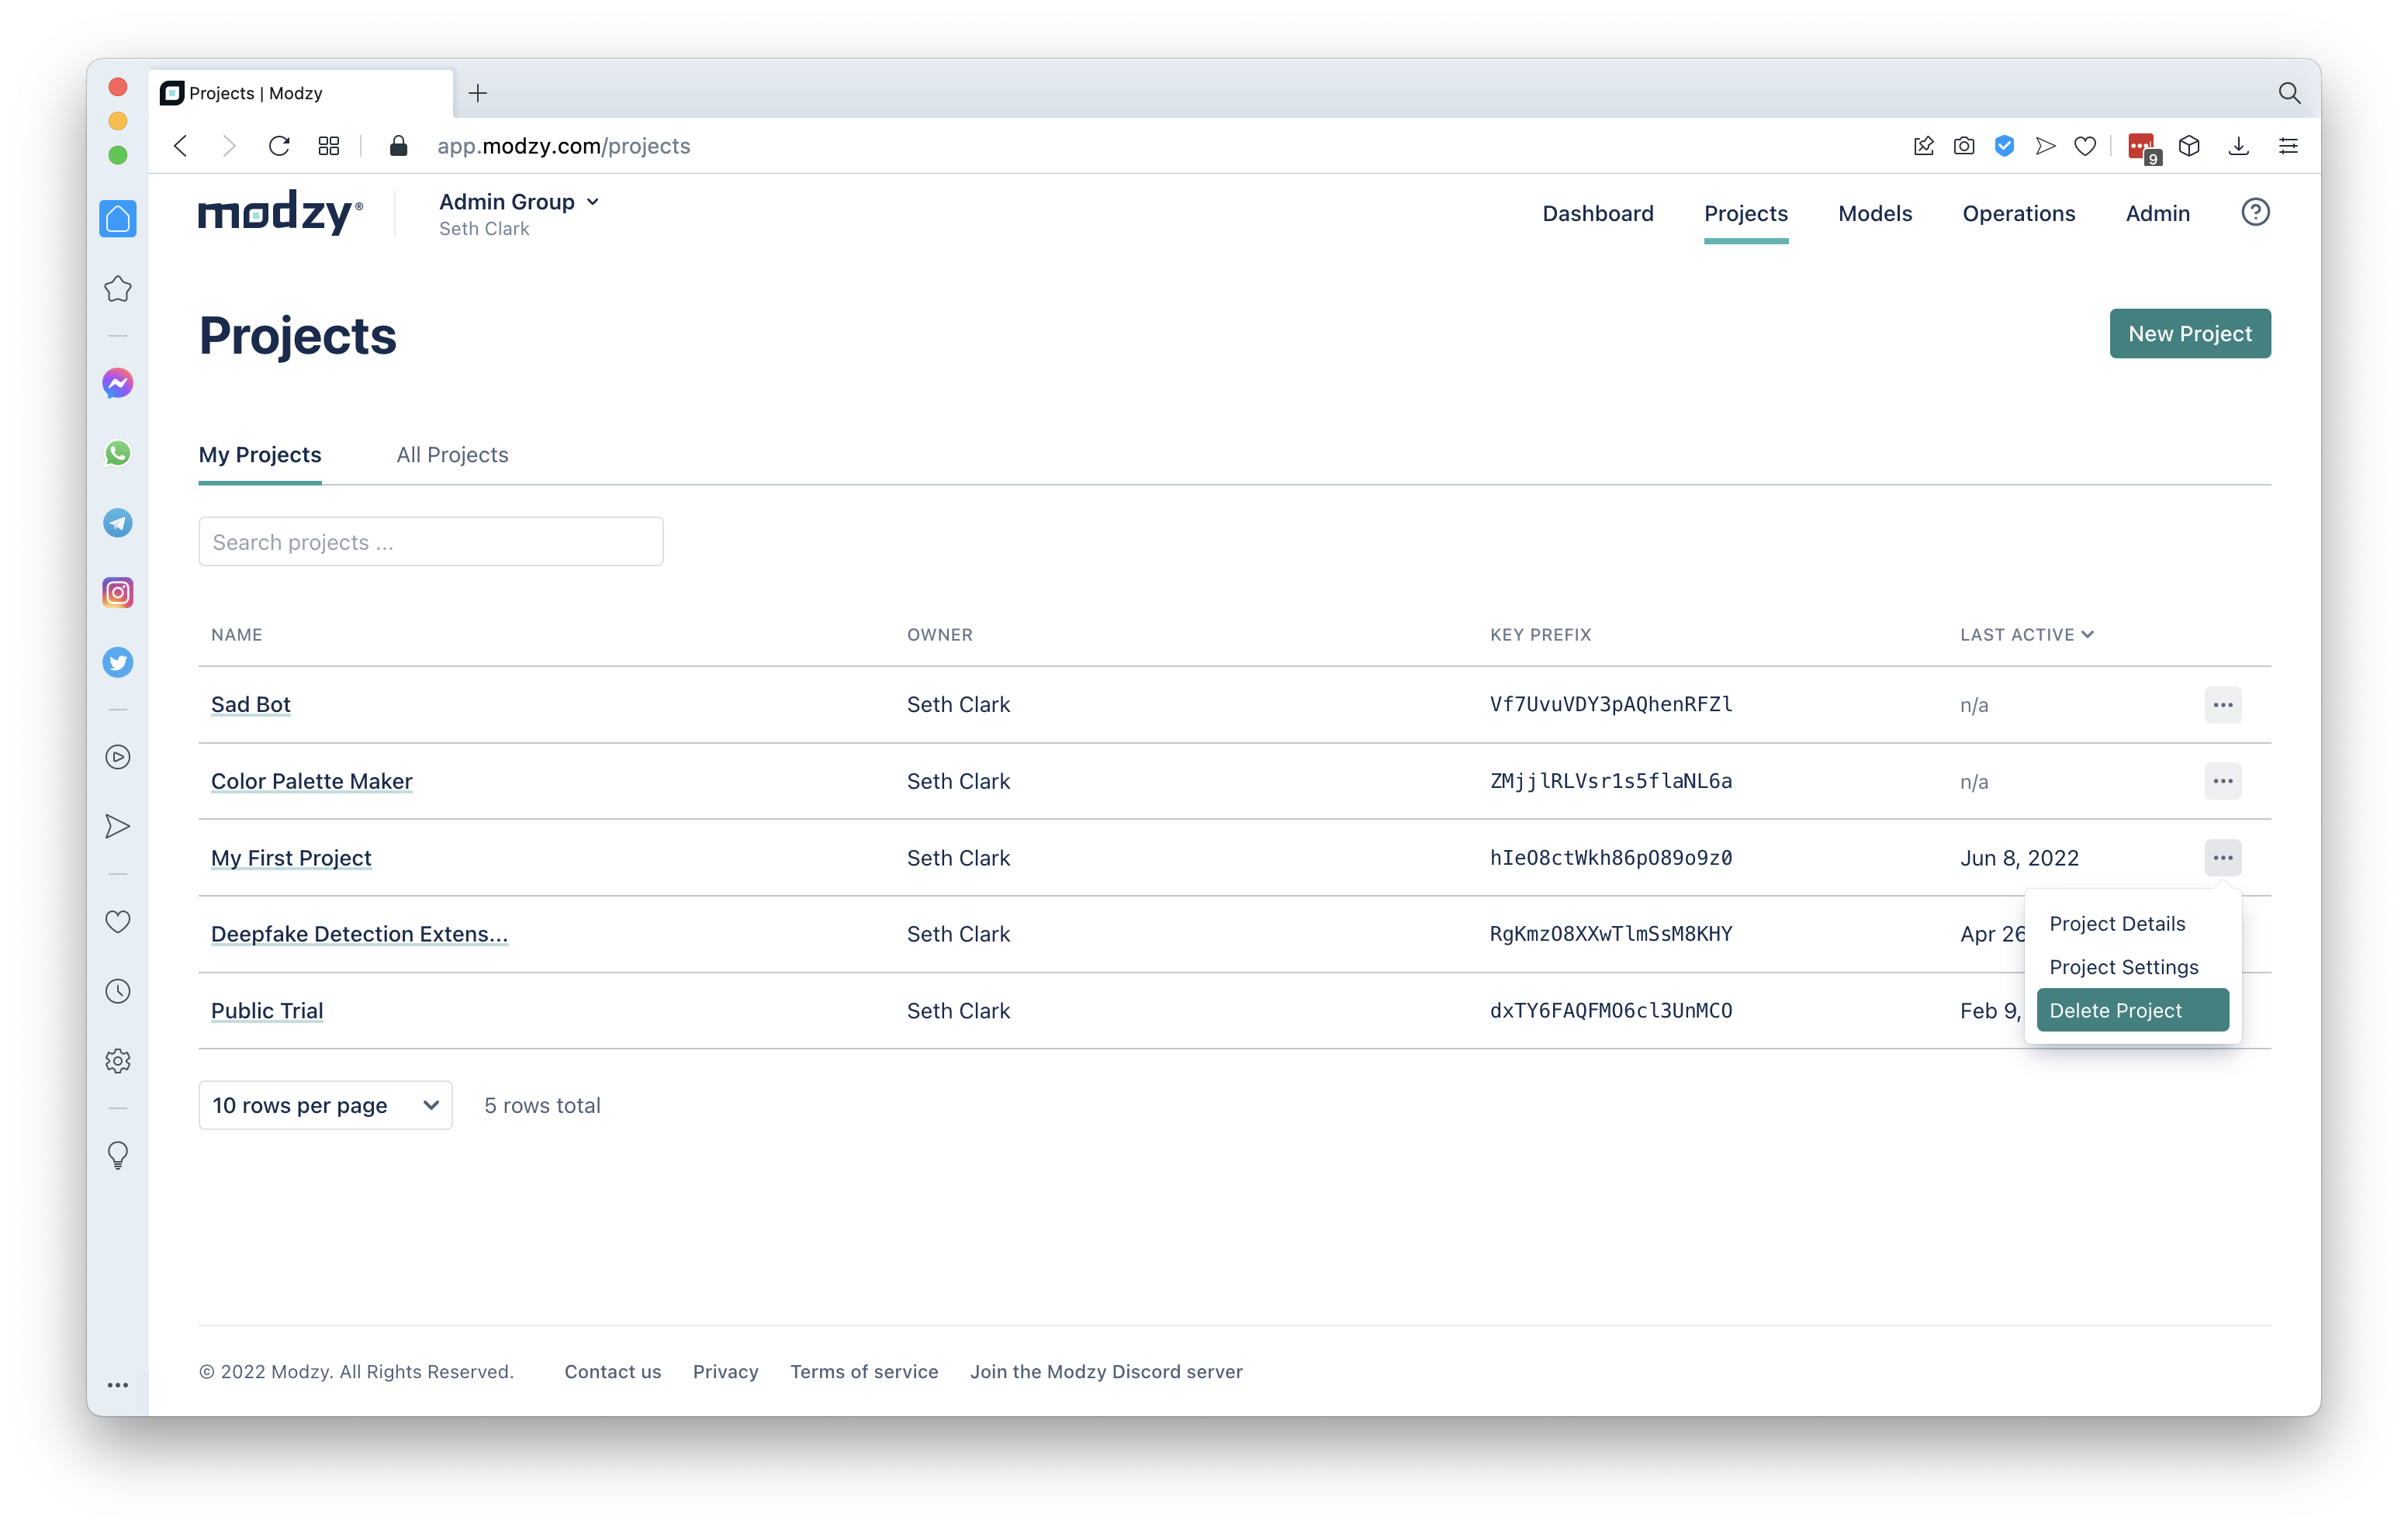Viewport: 2408px width, 1531px height.
Task: Open Twitter from the sidebar
Action: coord(118,662)
